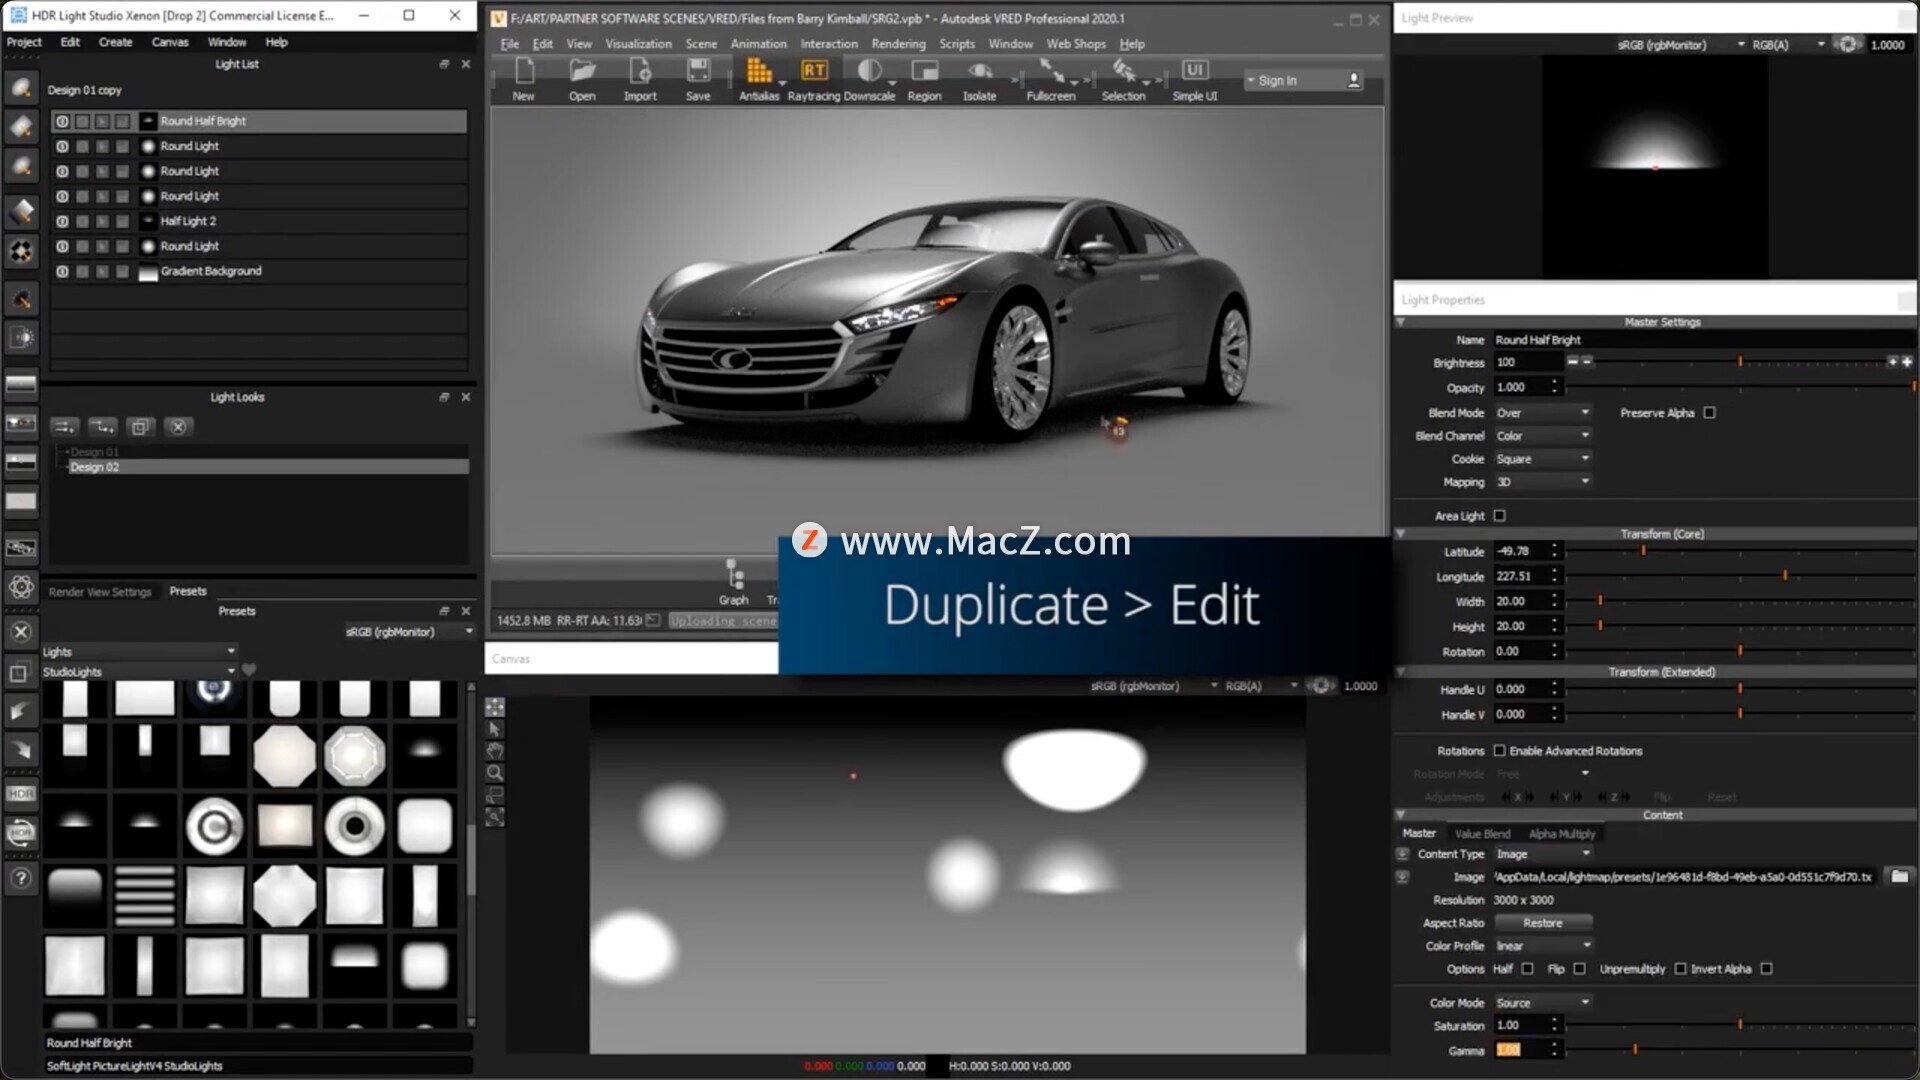The width and height of the screenshot is (1920, 1080).
Task: Click the Selection tool icon in VRED
Action: [x=1124, y=71]
